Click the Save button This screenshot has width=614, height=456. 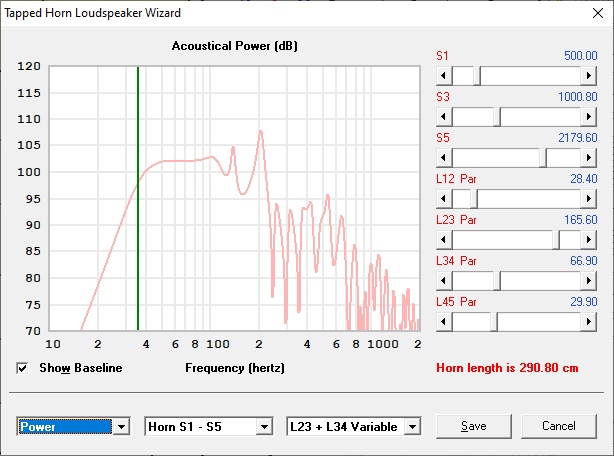pos(474,426)
